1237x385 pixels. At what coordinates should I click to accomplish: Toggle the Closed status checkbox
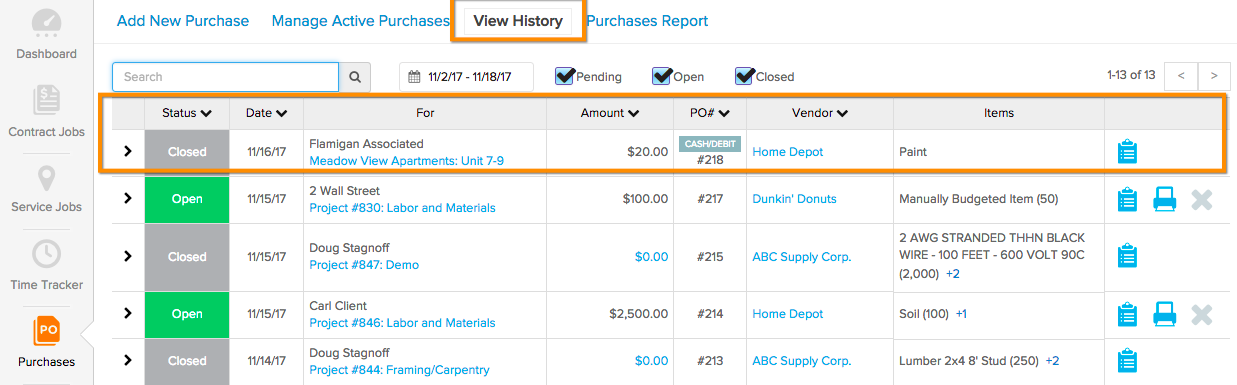[x=744, y=76]
